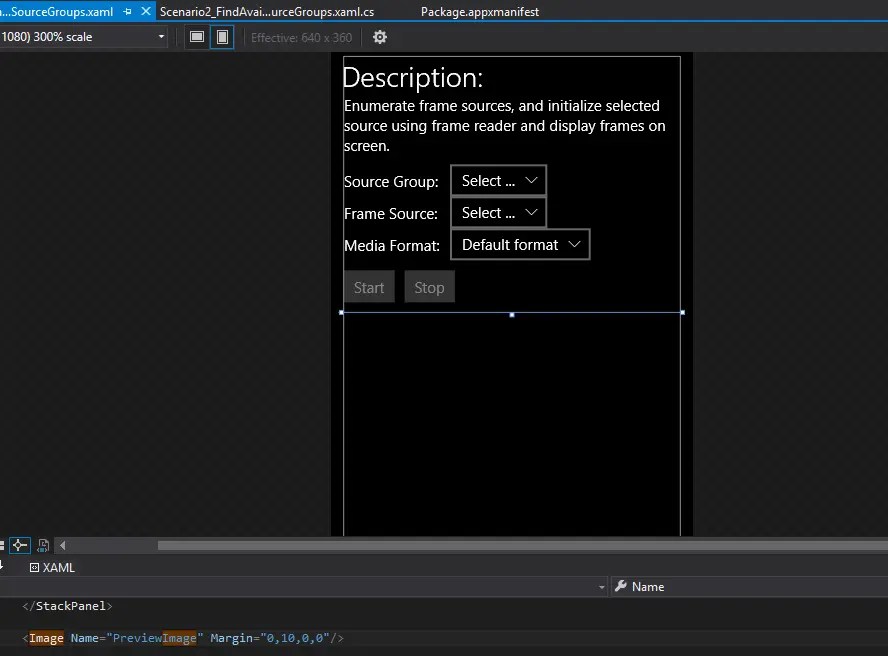Open the Frame Source combo box

[498, 212]
